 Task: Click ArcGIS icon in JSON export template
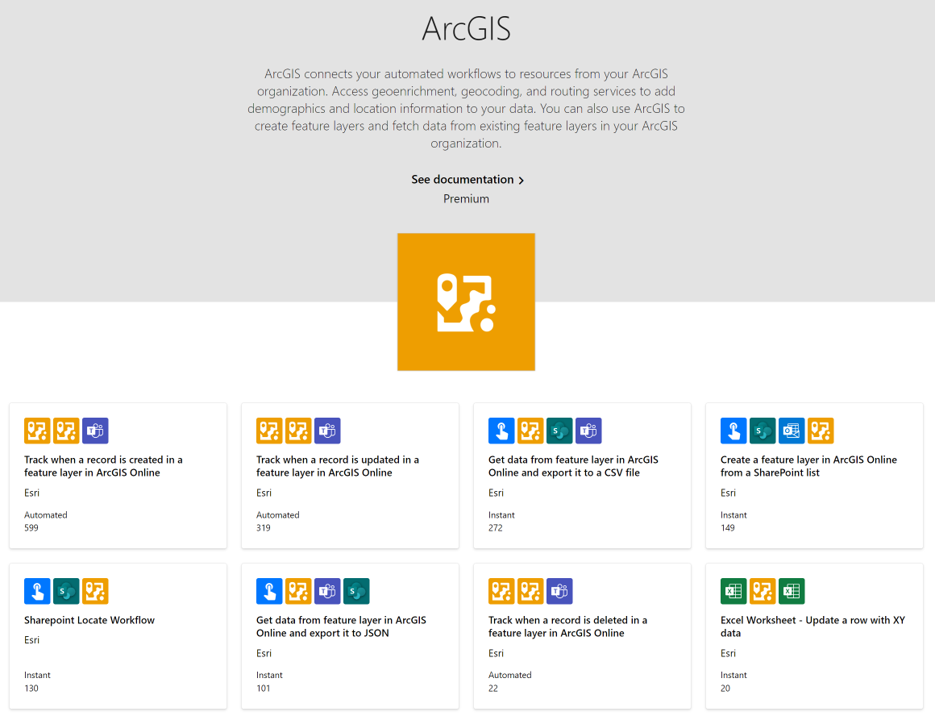(298, 591)
